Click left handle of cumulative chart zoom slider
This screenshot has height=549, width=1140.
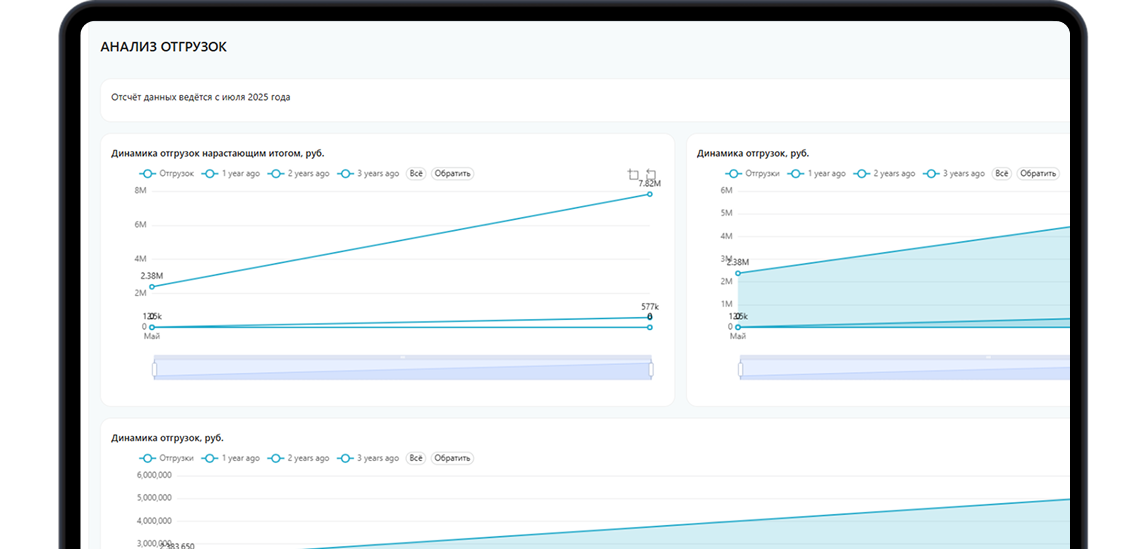coord(154,369)
